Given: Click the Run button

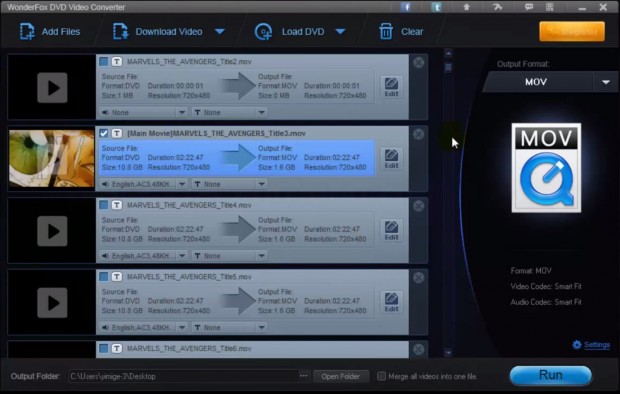Looking at the screenshot, I should pos(551,375).
